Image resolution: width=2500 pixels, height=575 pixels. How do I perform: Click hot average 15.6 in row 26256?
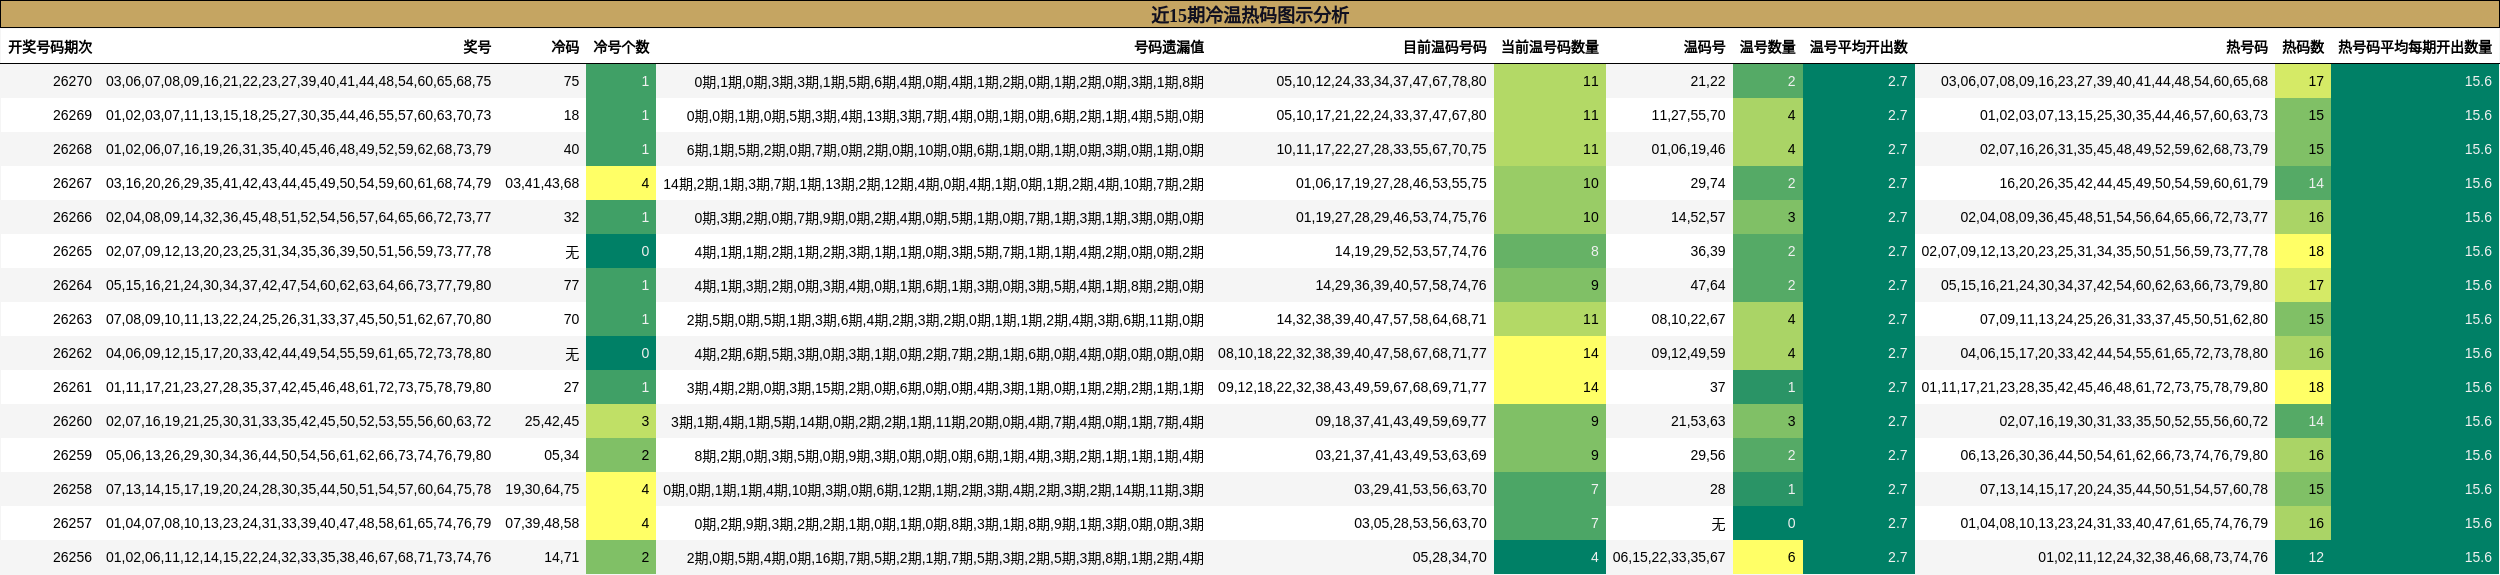(x=2415, y=557)
